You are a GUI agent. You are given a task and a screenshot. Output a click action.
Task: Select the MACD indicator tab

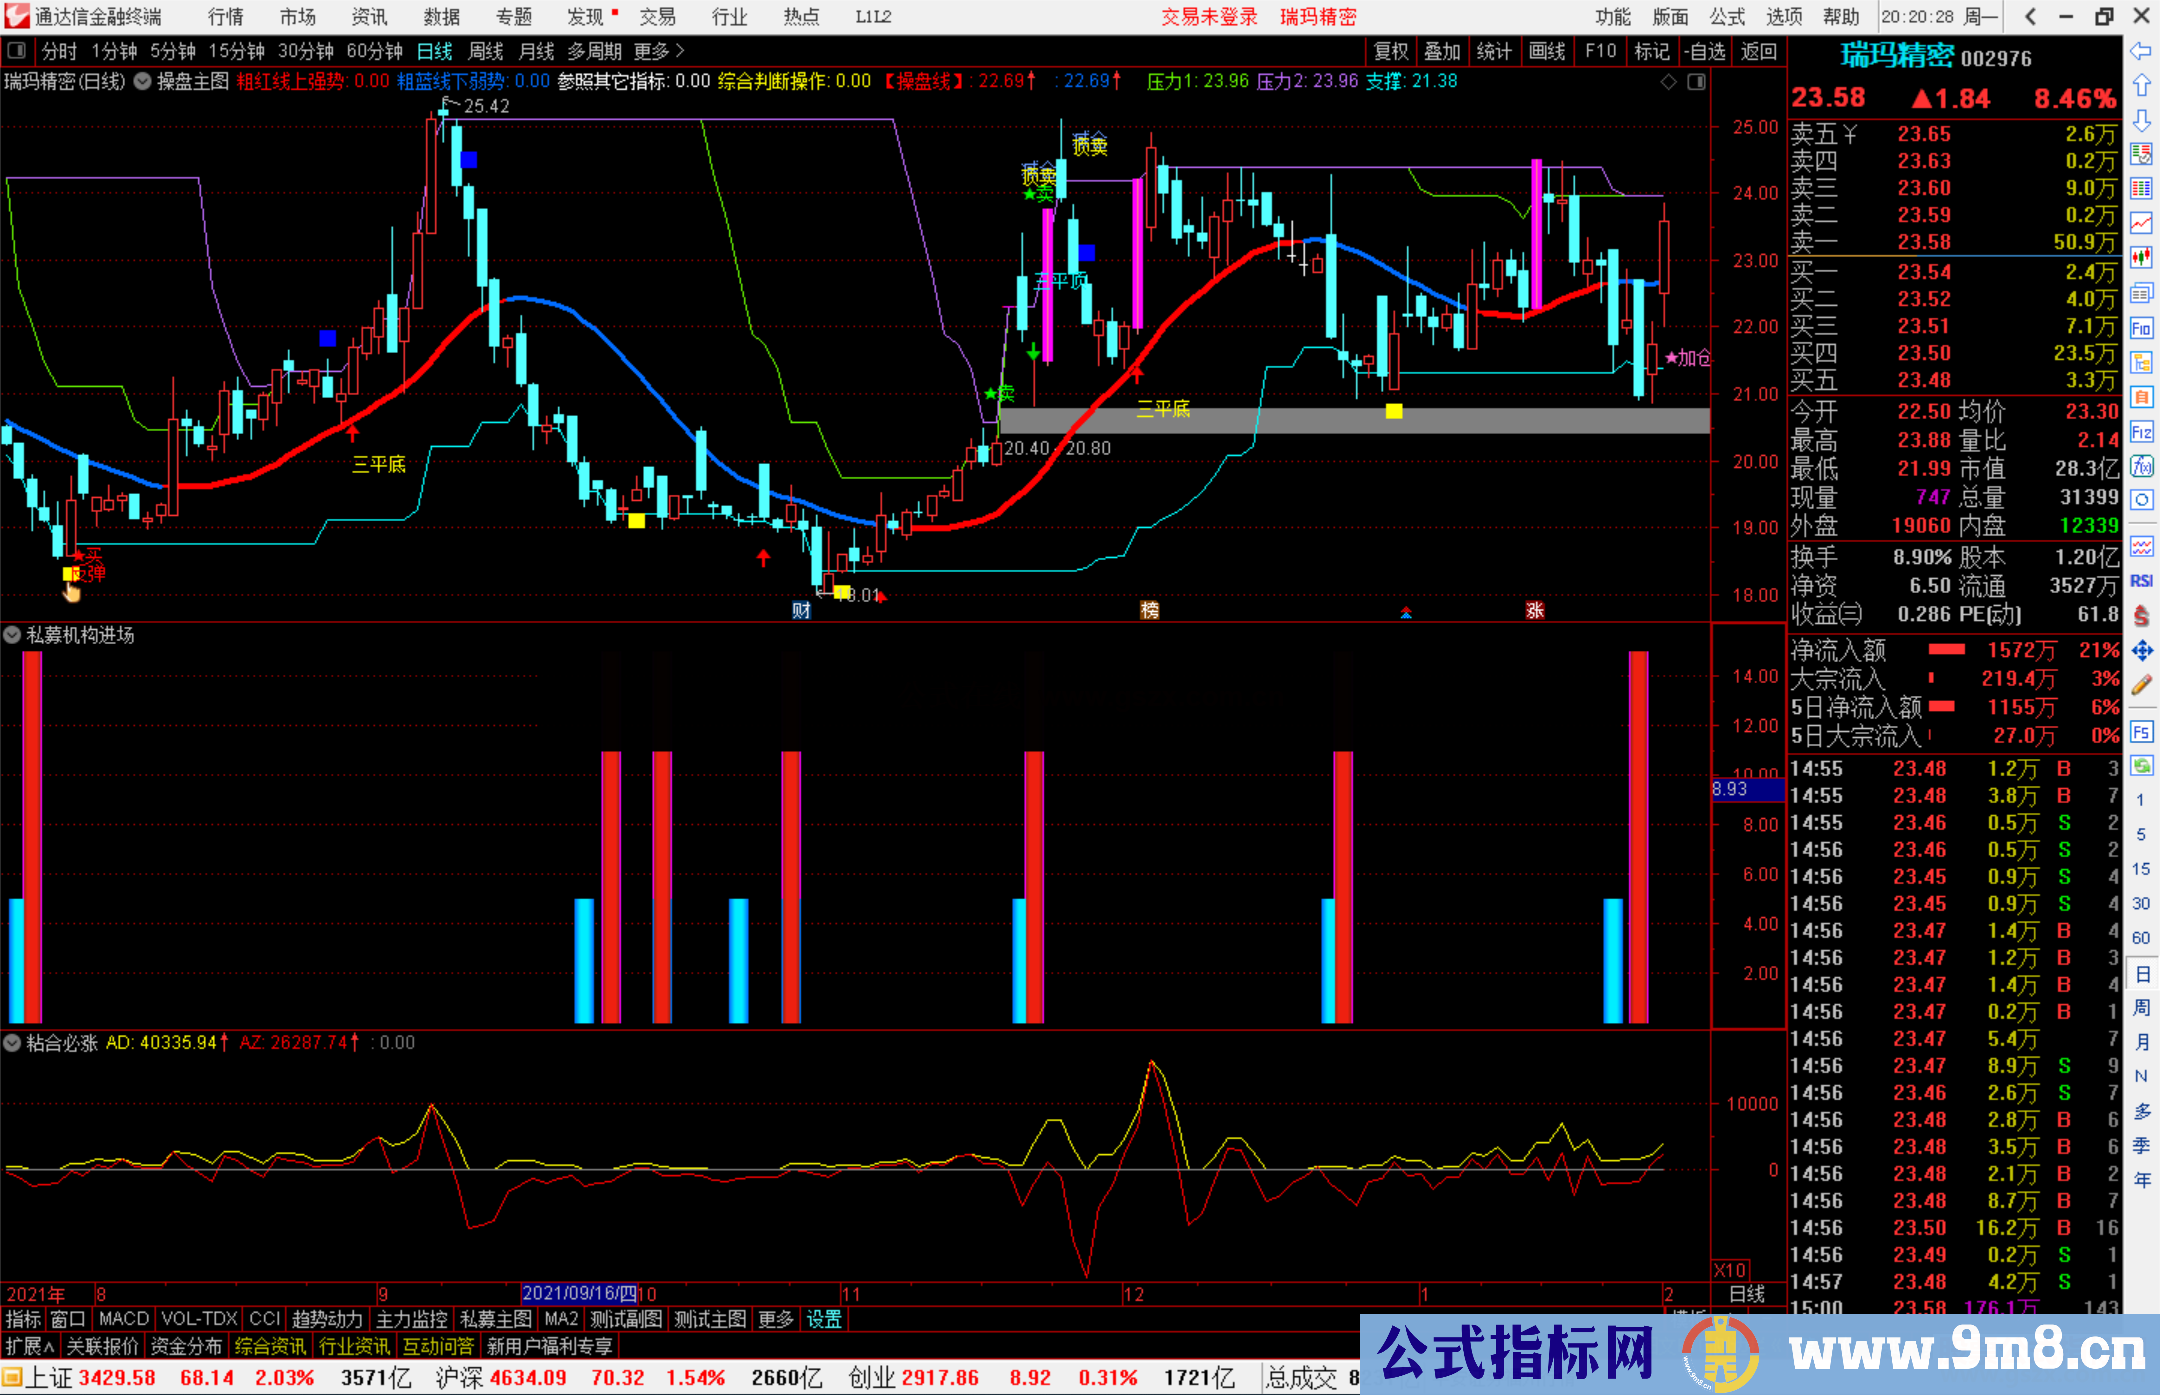(x=124, y=1319)
